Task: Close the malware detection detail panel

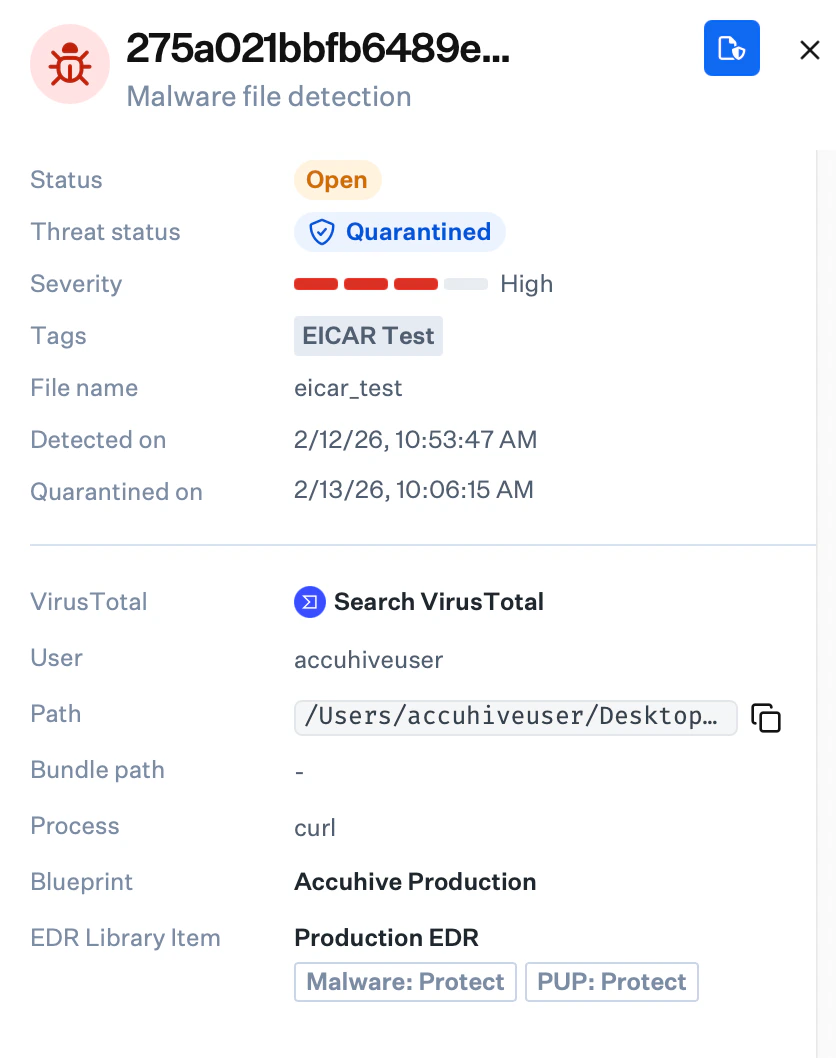Action: point(809,49)
